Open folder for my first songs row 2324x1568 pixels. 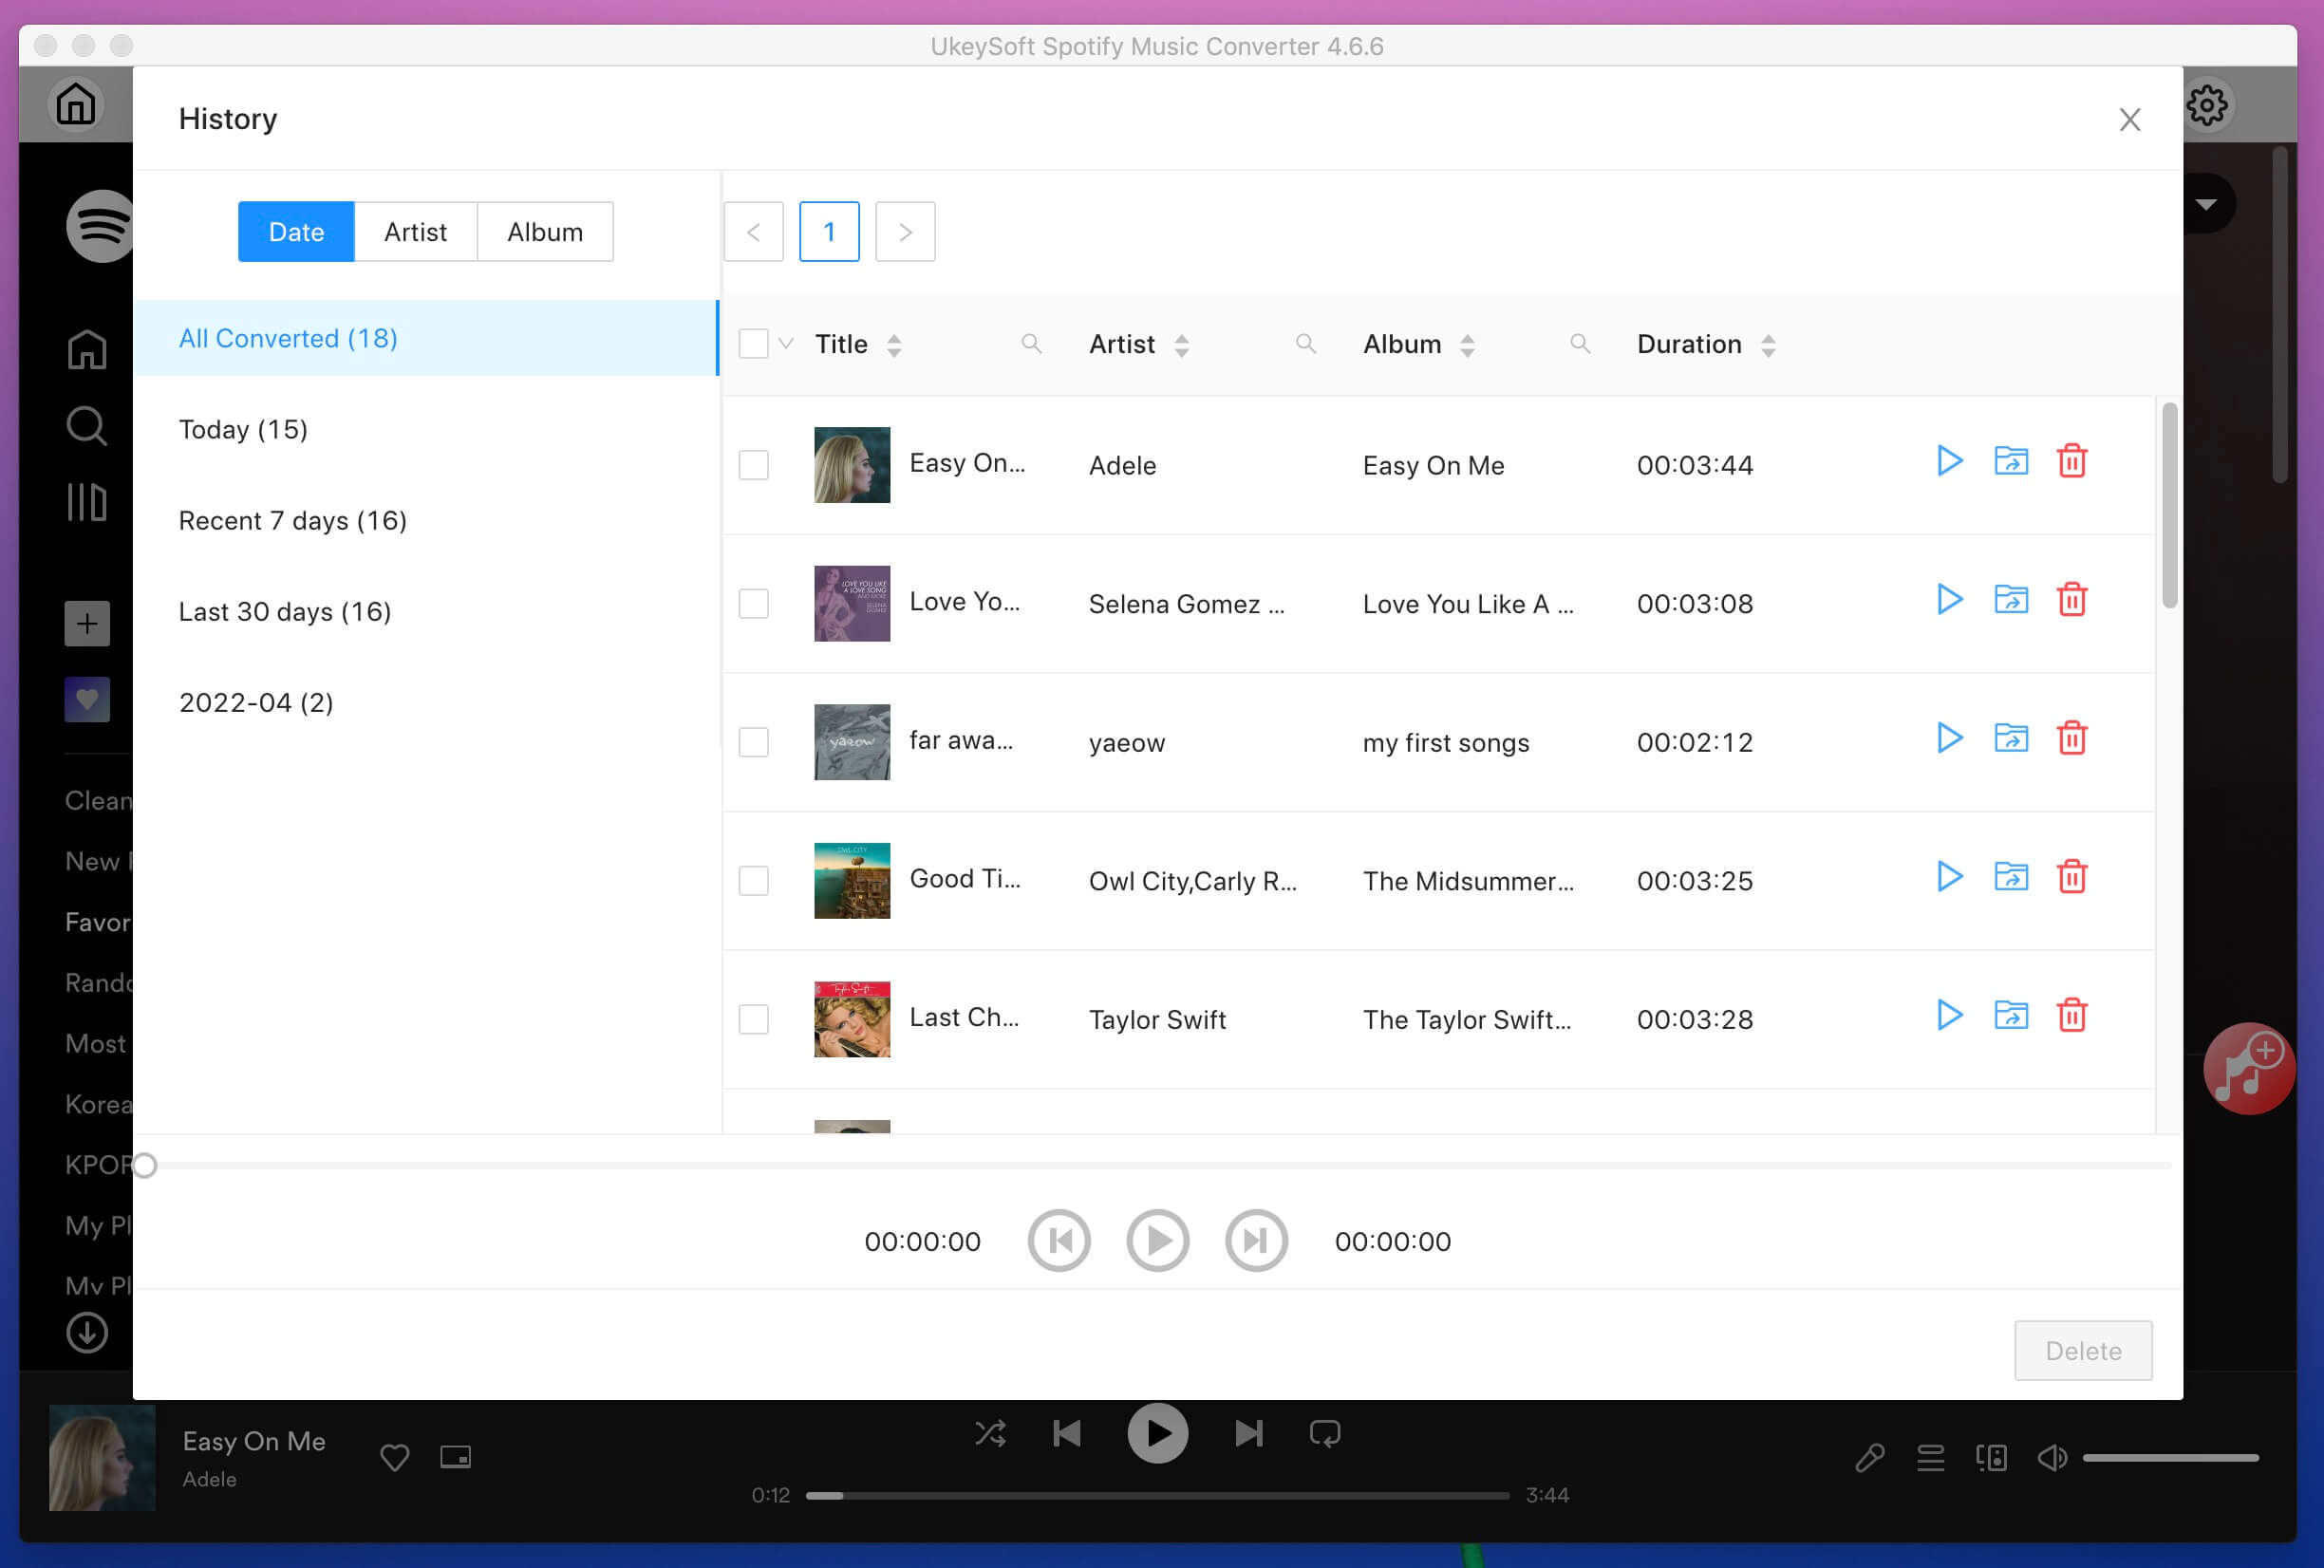[2011, 738]
